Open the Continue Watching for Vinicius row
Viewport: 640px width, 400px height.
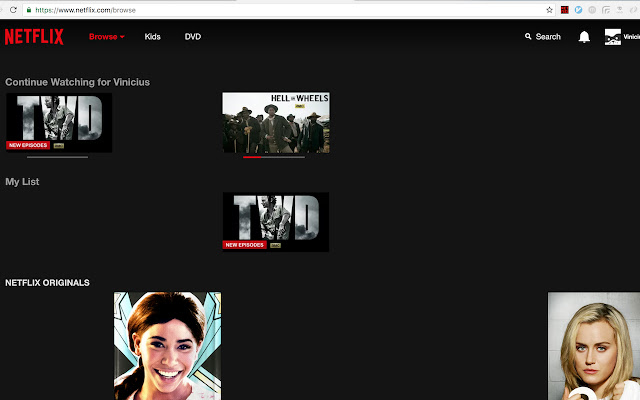pos(78,82)
